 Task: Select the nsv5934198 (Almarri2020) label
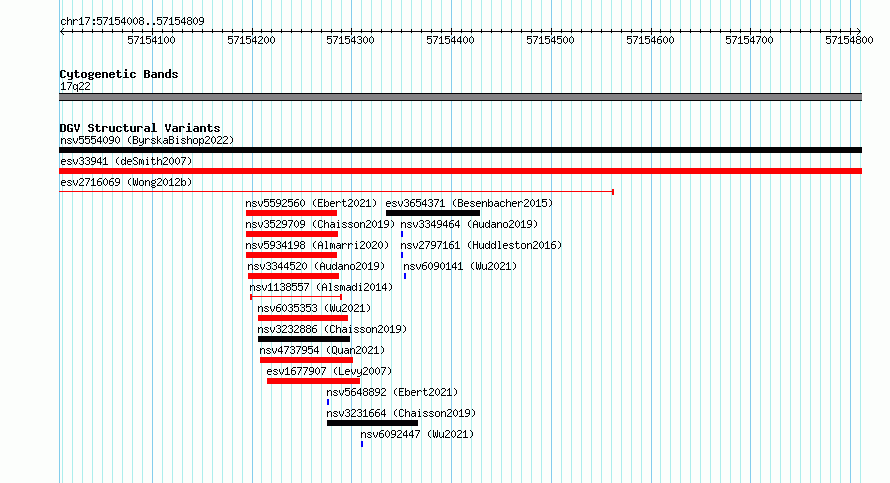pyautogui.click(x=317, y=245)
